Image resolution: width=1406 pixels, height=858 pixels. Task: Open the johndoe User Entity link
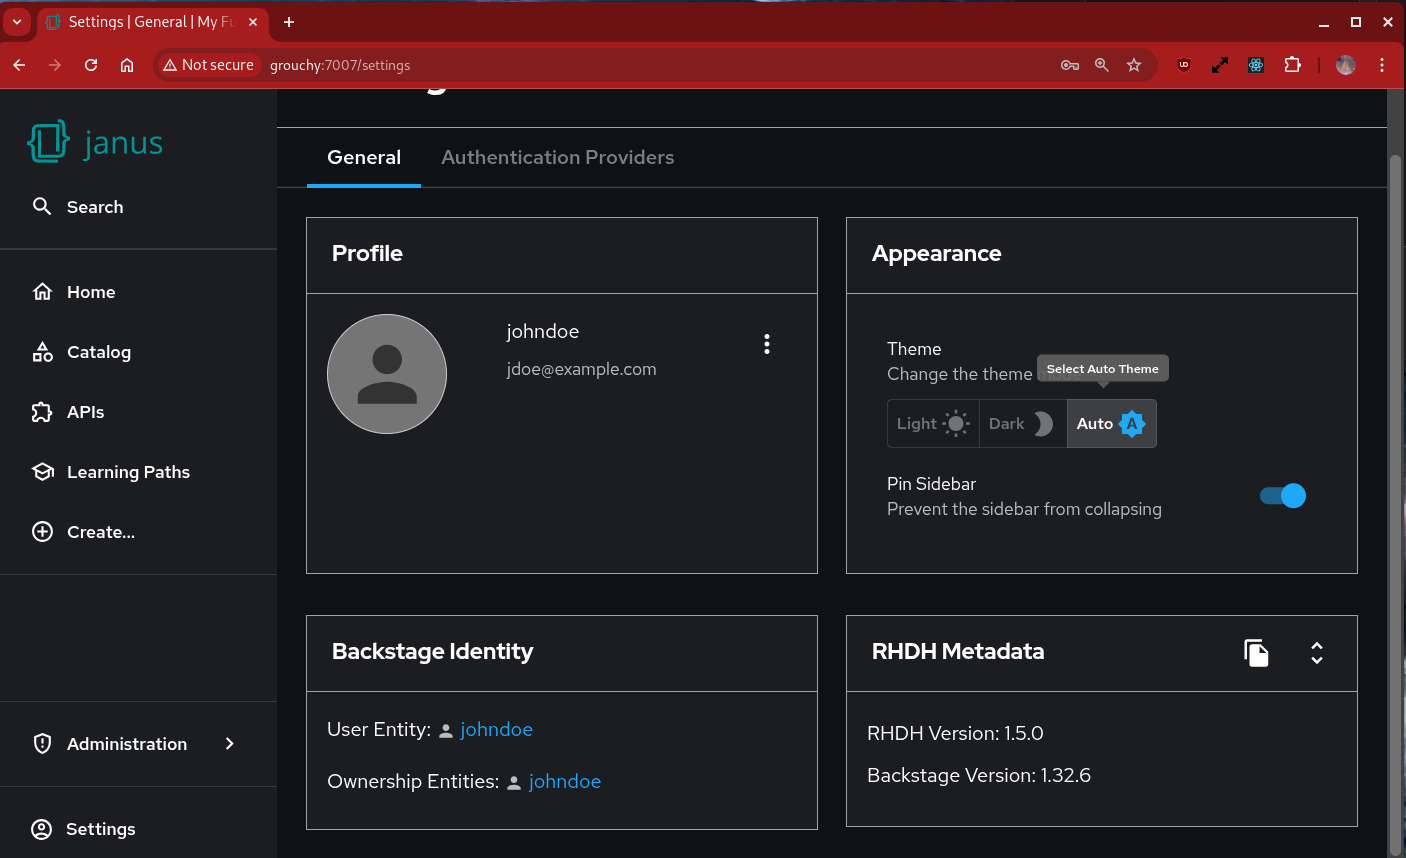496,730
